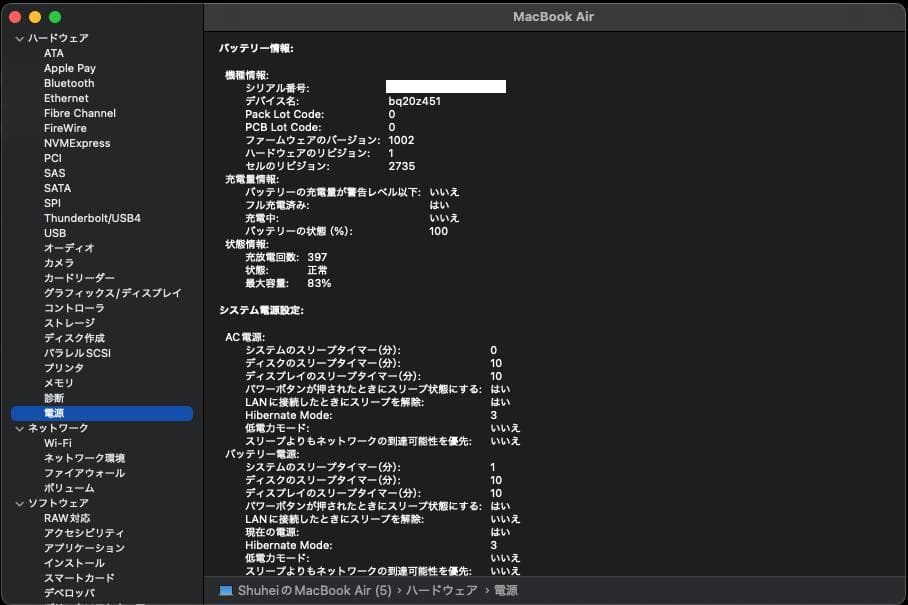The width and height of the screenshot is (908, 605).
Task: Select インストール in the sidebar
Action: [x=74, y=564]
